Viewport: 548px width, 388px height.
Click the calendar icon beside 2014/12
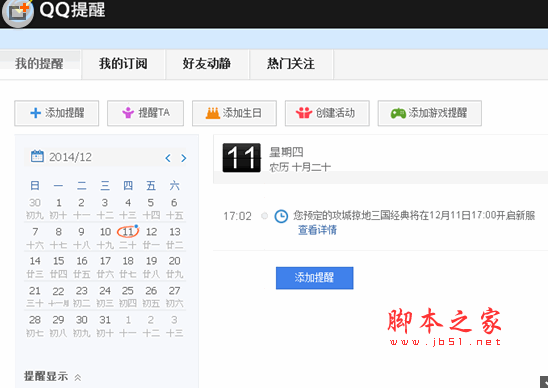click(37, 156)
